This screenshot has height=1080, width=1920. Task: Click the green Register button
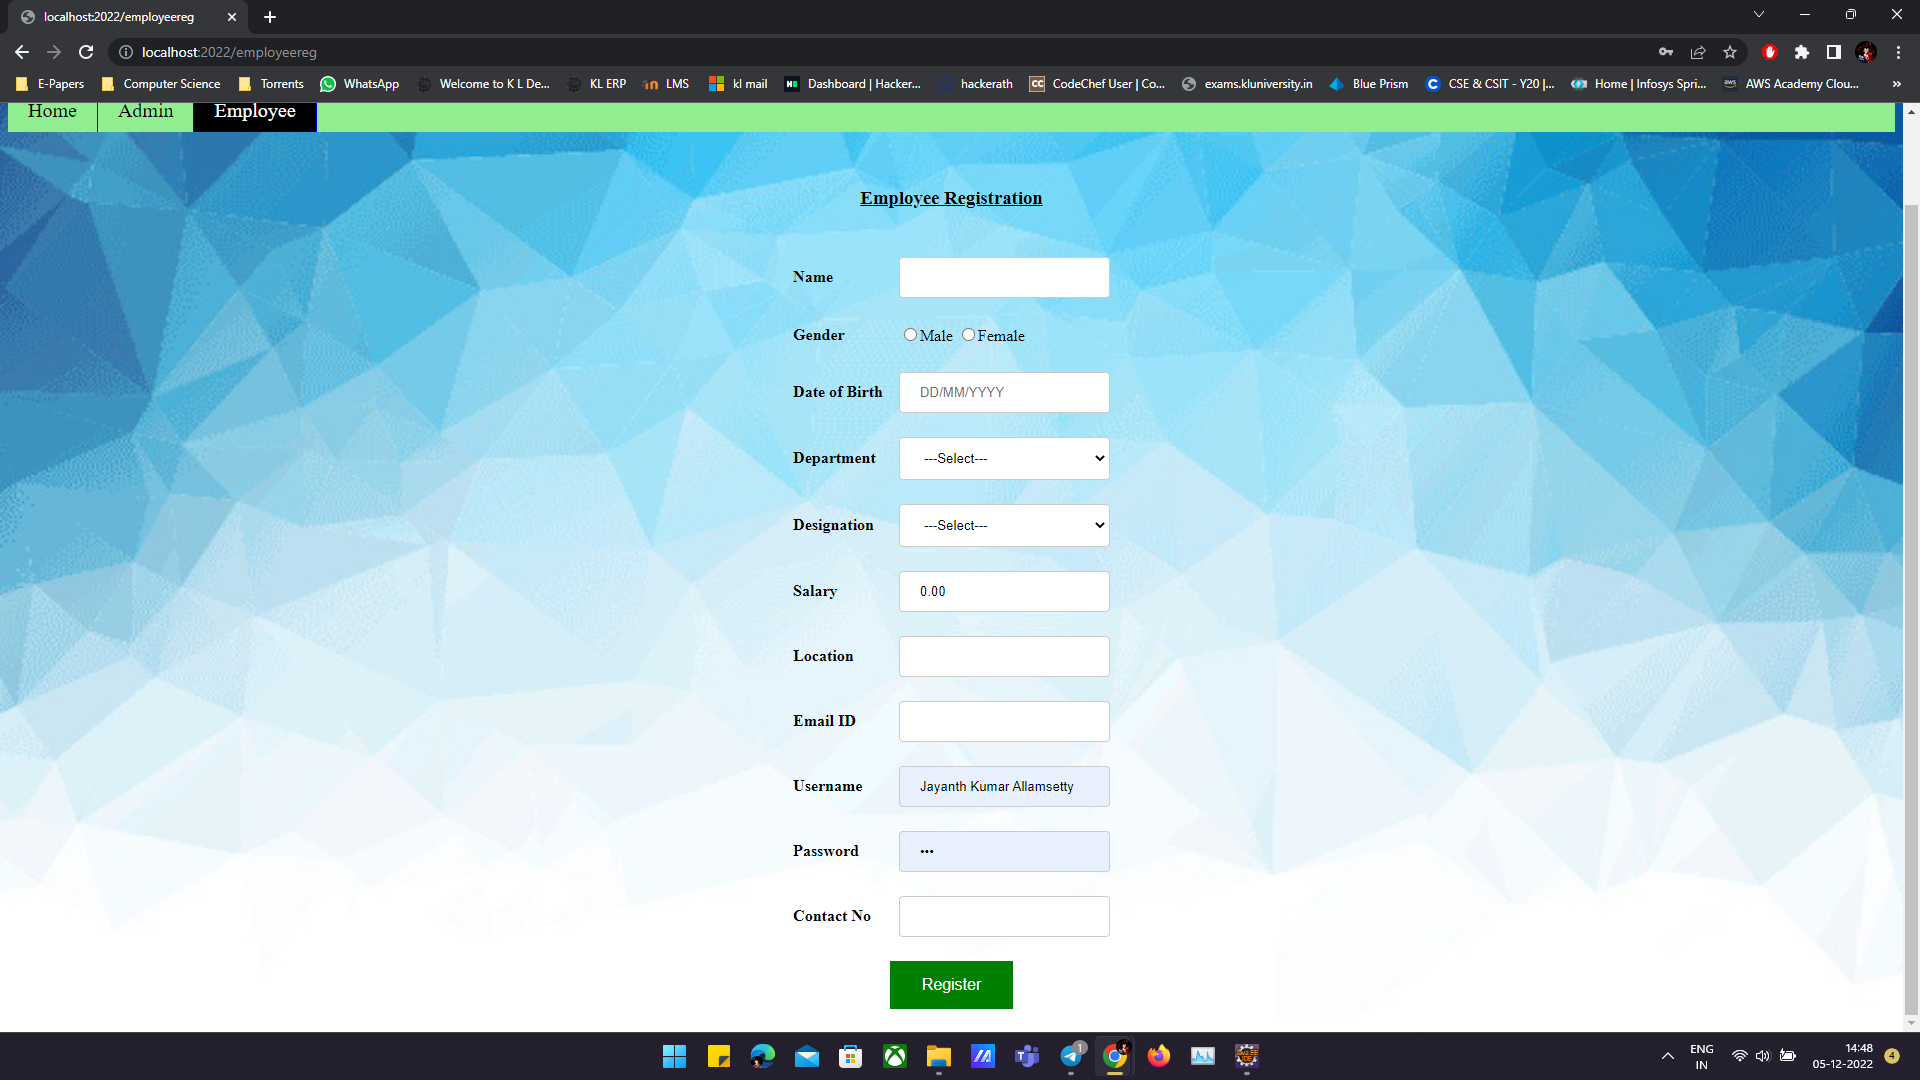coord(950,985)
